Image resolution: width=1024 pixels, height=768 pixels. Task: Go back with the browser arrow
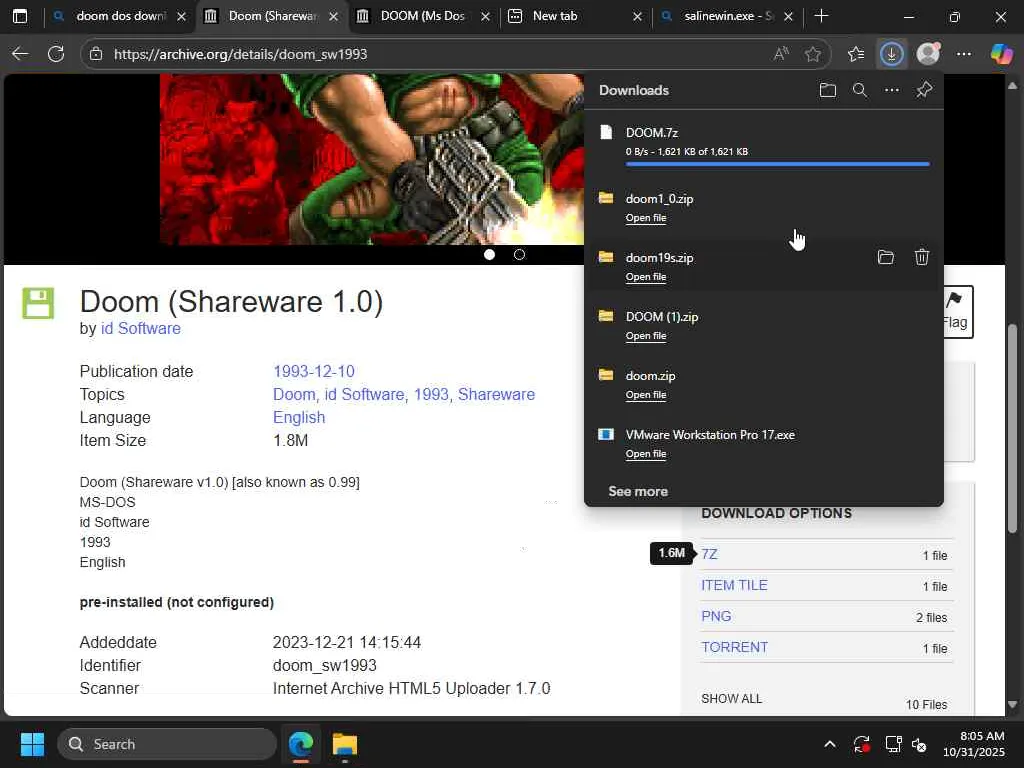[20, 54]
